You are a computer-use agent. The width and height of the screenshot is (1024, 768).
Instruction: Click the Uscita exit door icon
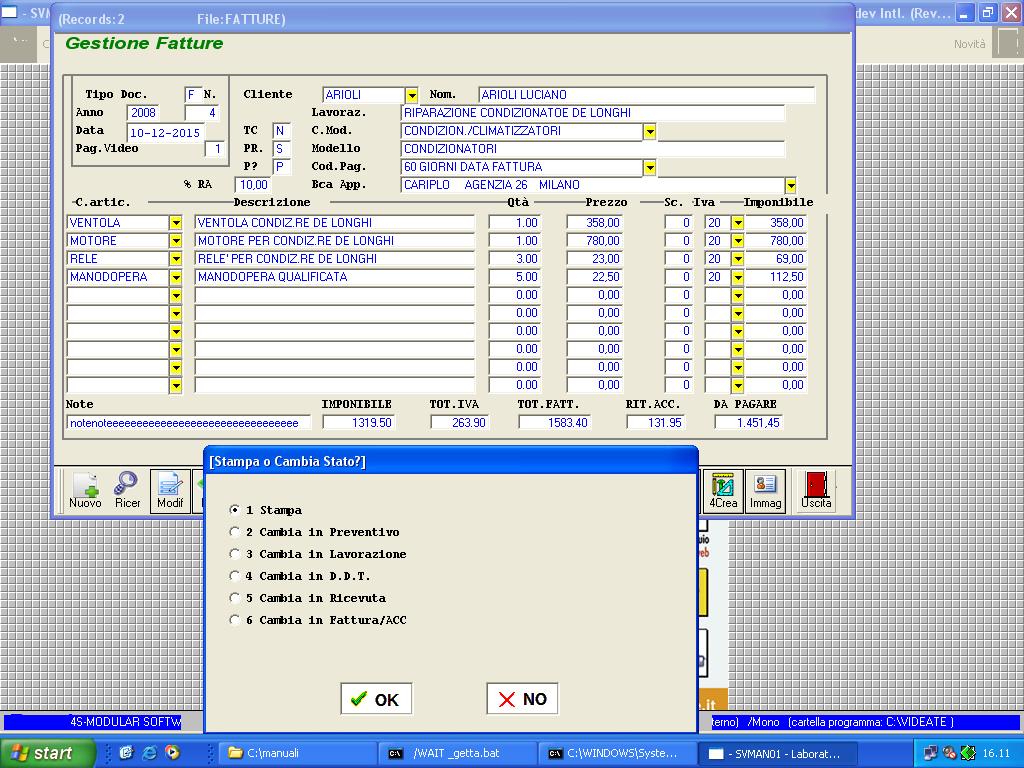(816, 490)
